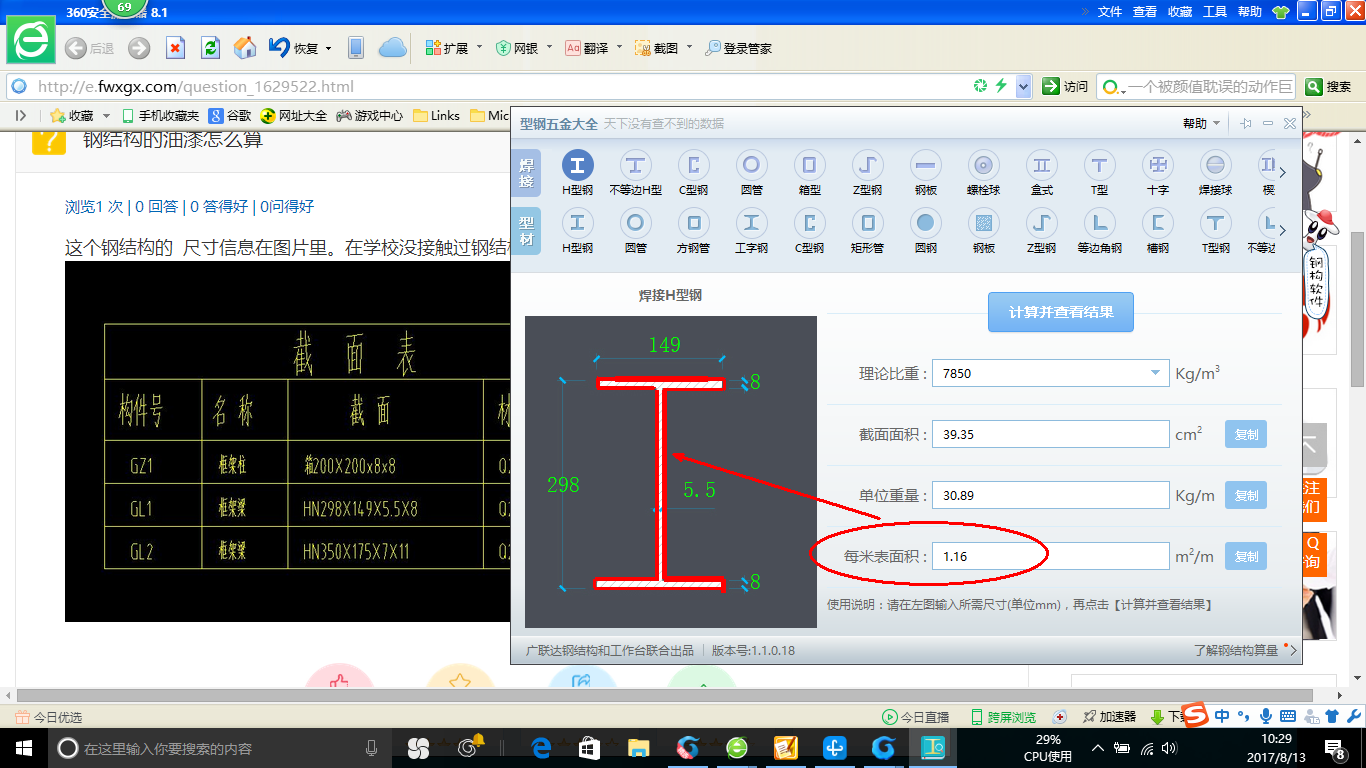The height and width of the screenshot is (768, 1366).
Task: Select welded 圆管 in the 焊接 row
Action: point(751,172)
